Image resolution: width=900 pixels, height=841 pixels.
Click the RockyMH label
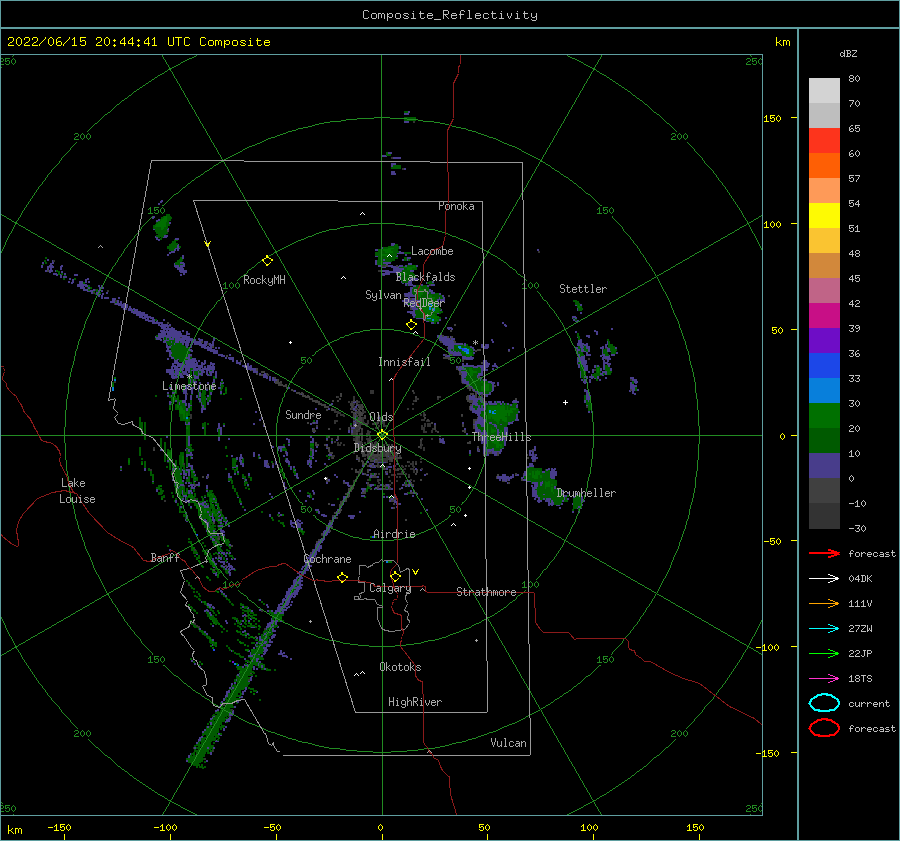[x=264, y=280]
